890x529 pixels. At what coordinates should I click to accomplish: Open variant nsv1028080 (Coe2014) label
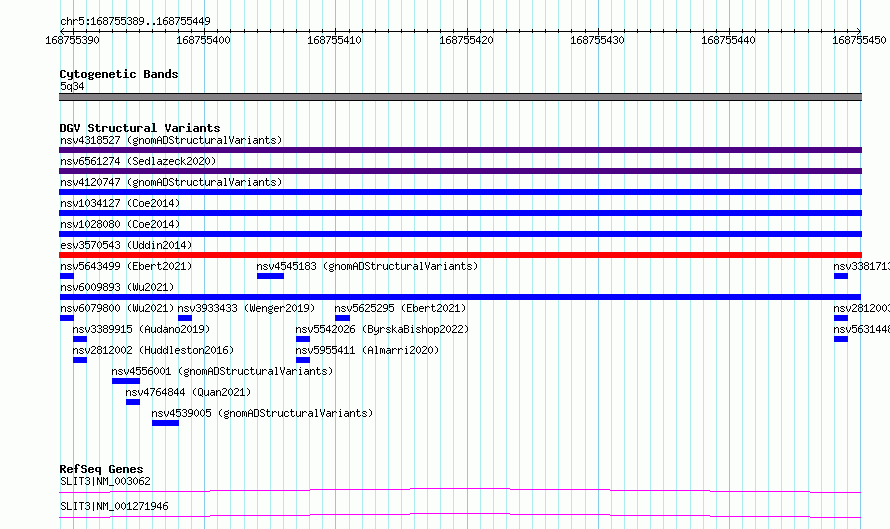120,224
